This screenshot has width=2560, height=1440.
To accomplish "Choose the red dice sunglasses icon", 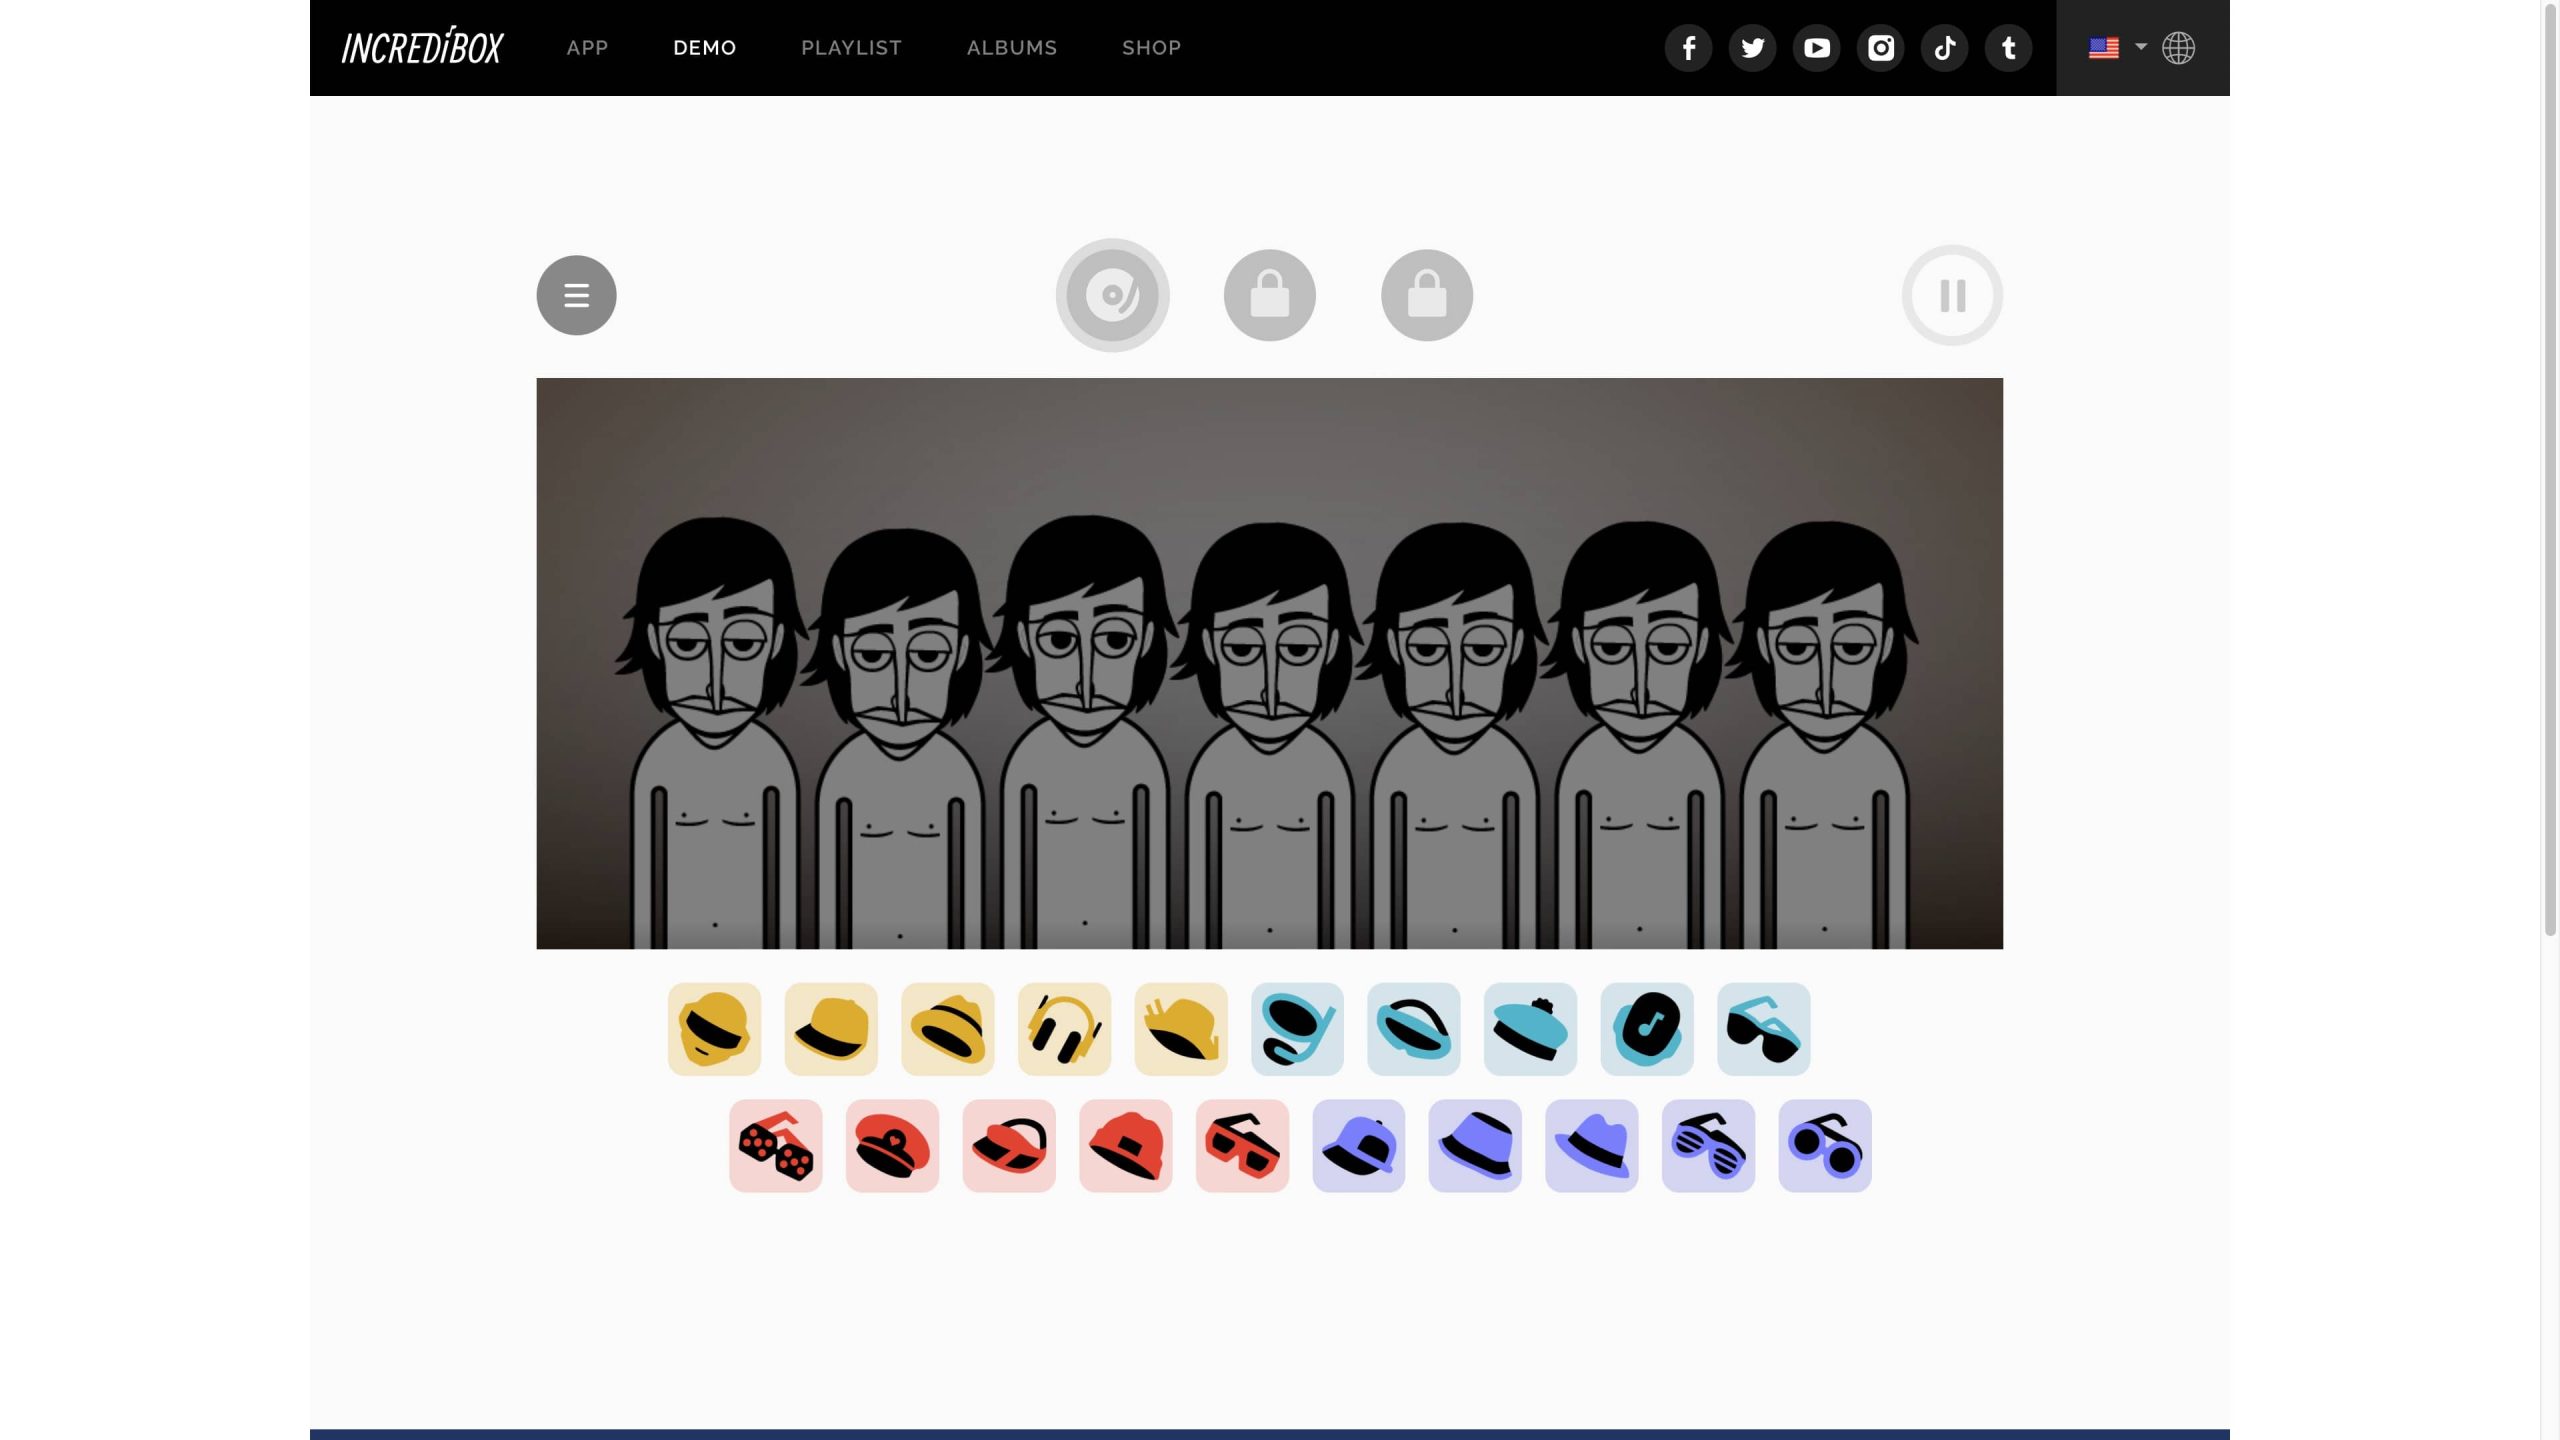I will [x=775, y=1146].
